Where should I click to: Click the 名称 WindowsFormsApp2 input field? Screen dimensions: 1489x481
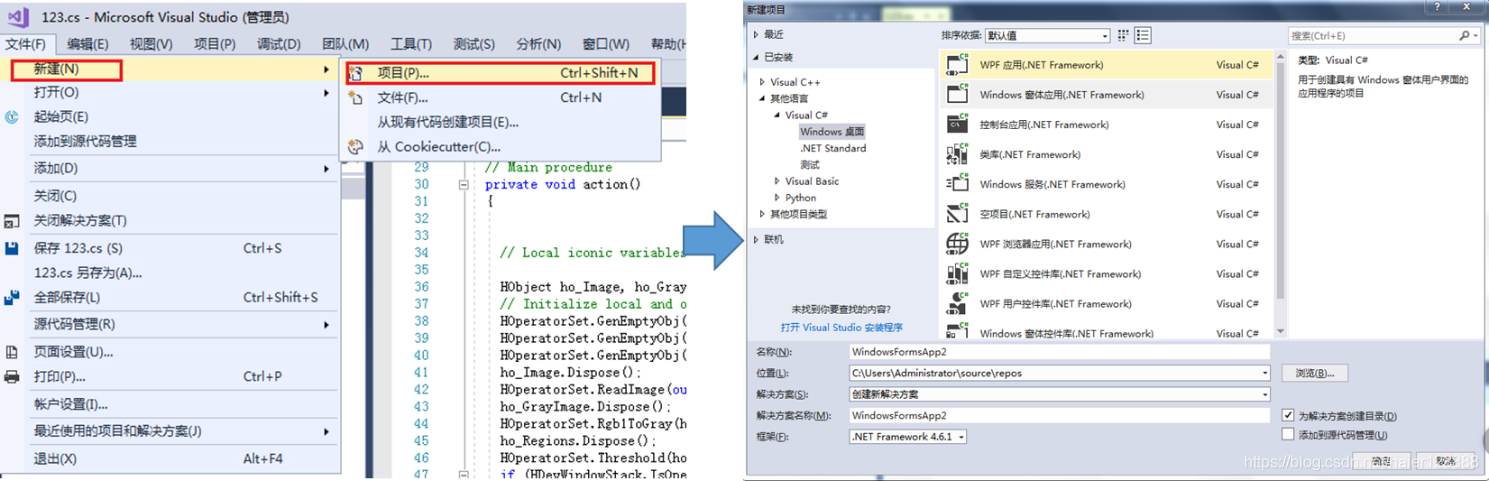coord(1059,352)
